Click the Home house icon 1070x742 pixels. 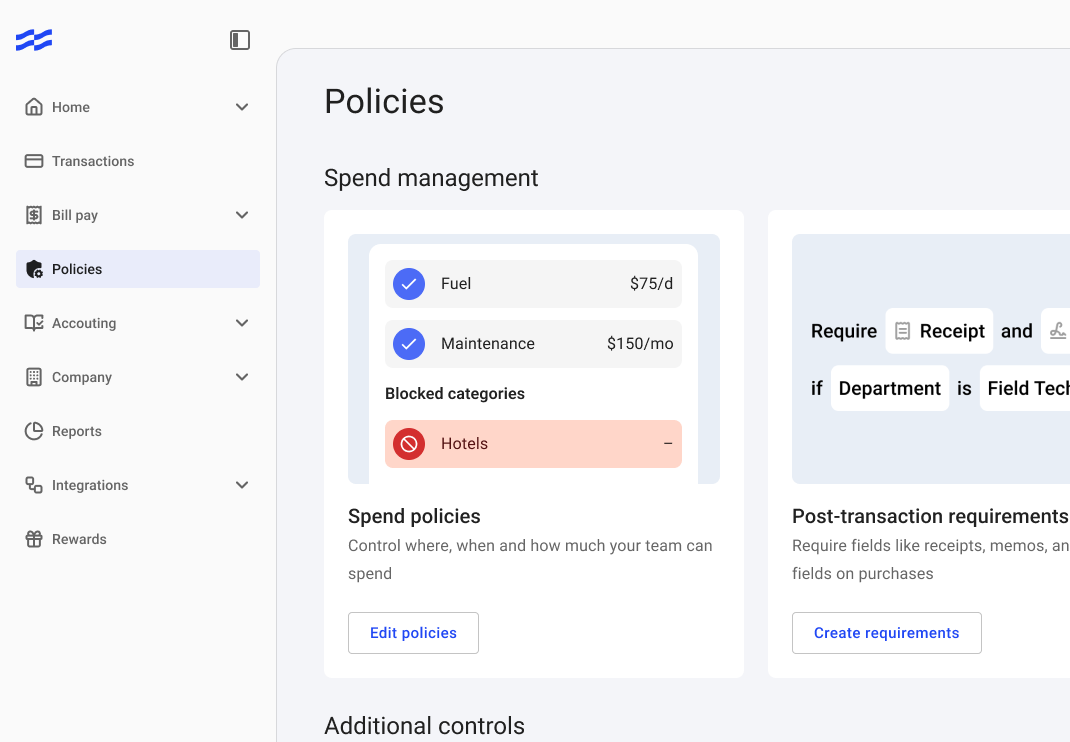click(33, 107)
